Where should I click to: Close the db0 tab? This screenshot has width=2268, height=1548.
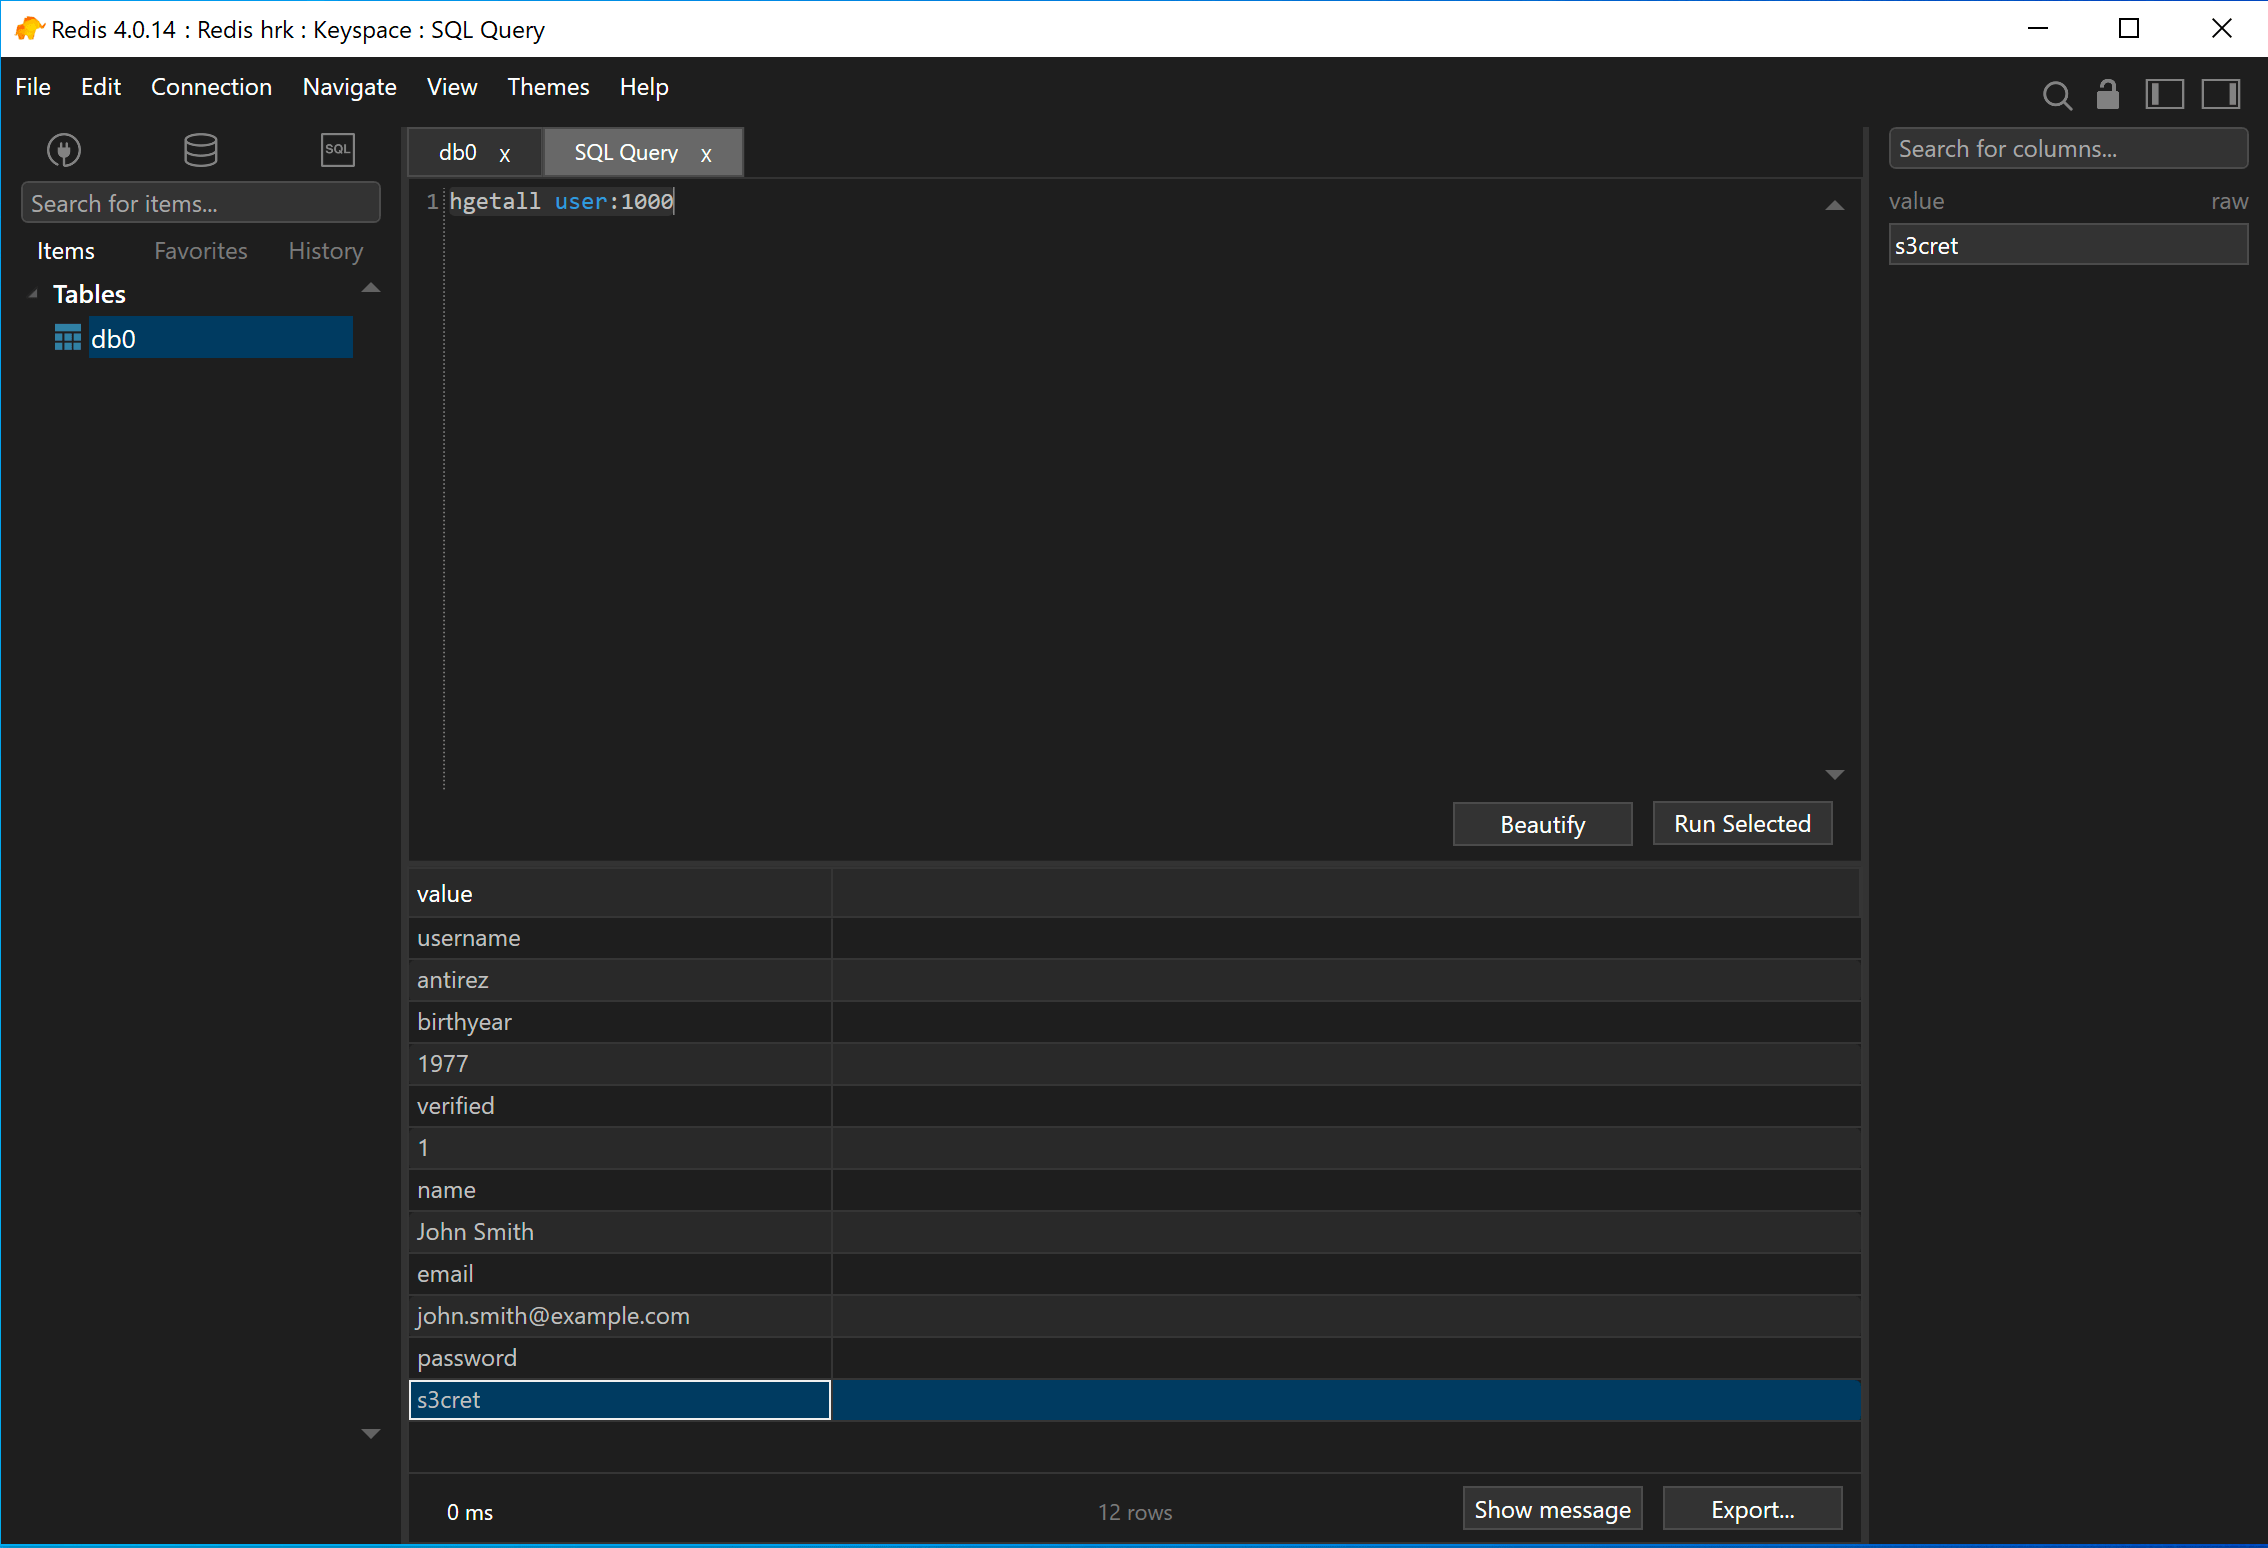click(x=505, y=153)
